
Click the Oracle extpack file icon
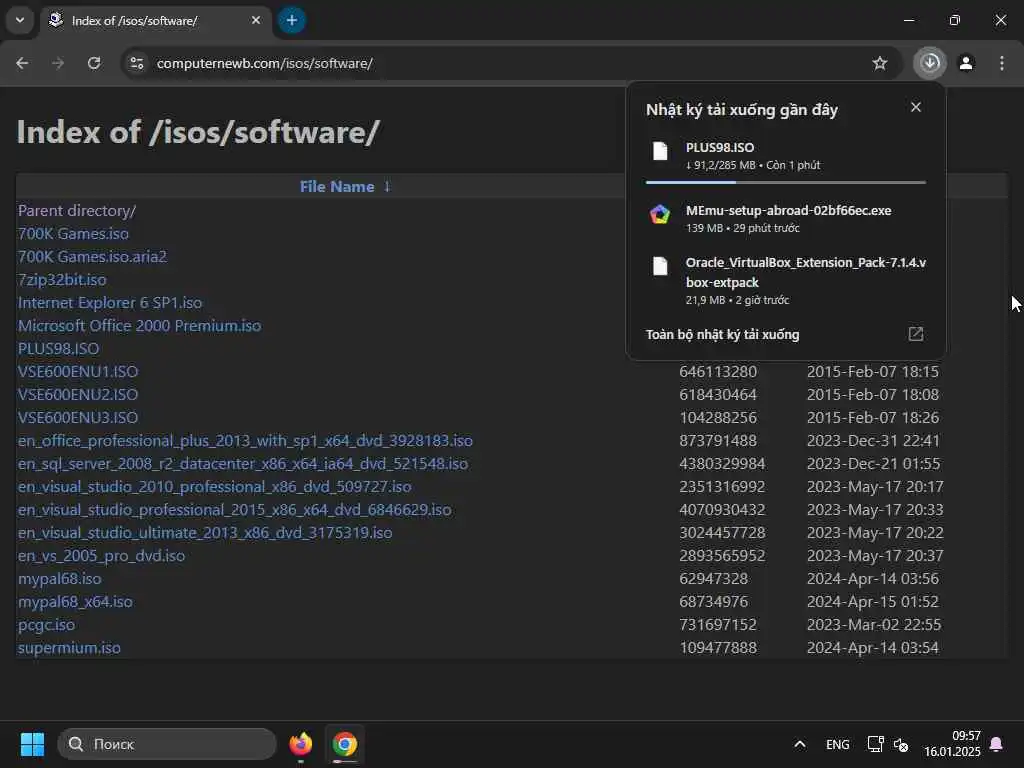pos(660,266)
